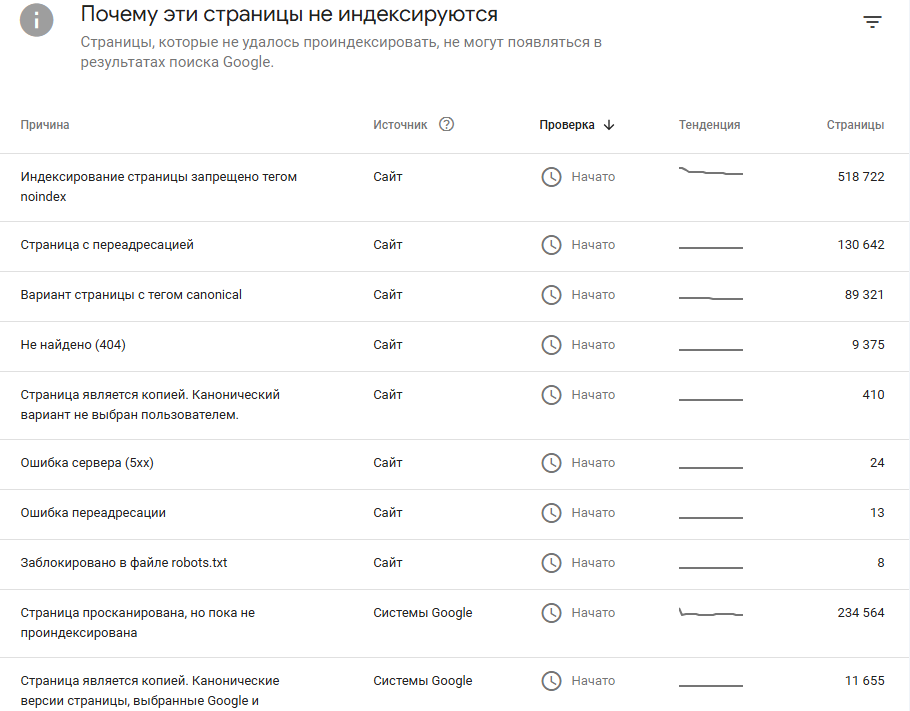910x711 pixels.
Task: Click trend sparkline for noindex row
Action: [x=710, y=173]
